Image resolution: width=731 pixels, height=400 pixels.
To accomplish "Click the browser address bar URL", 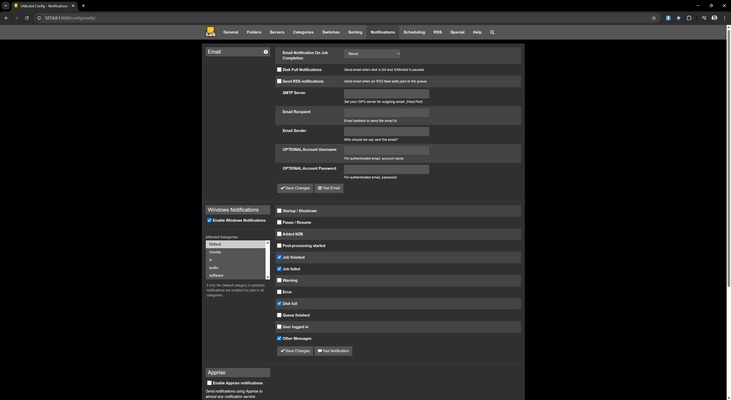I will (70, 18).
